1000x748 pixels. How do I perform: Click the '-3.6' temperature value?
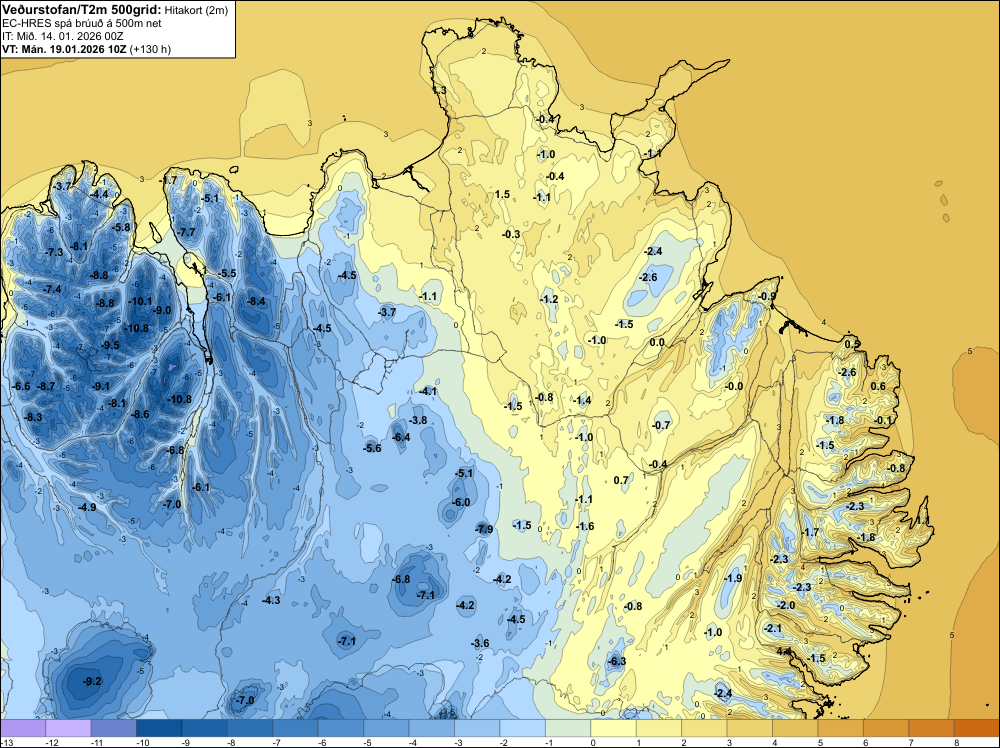coord(480,643)
